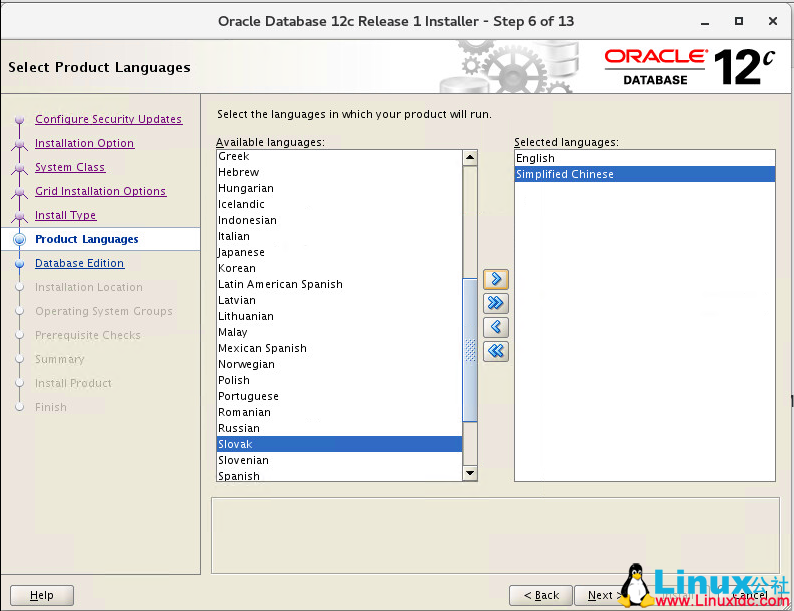The width and height of the screenshot is (794, 611).
Task: Select Mexican Spanish in the Available languages list
Action: 339,348
